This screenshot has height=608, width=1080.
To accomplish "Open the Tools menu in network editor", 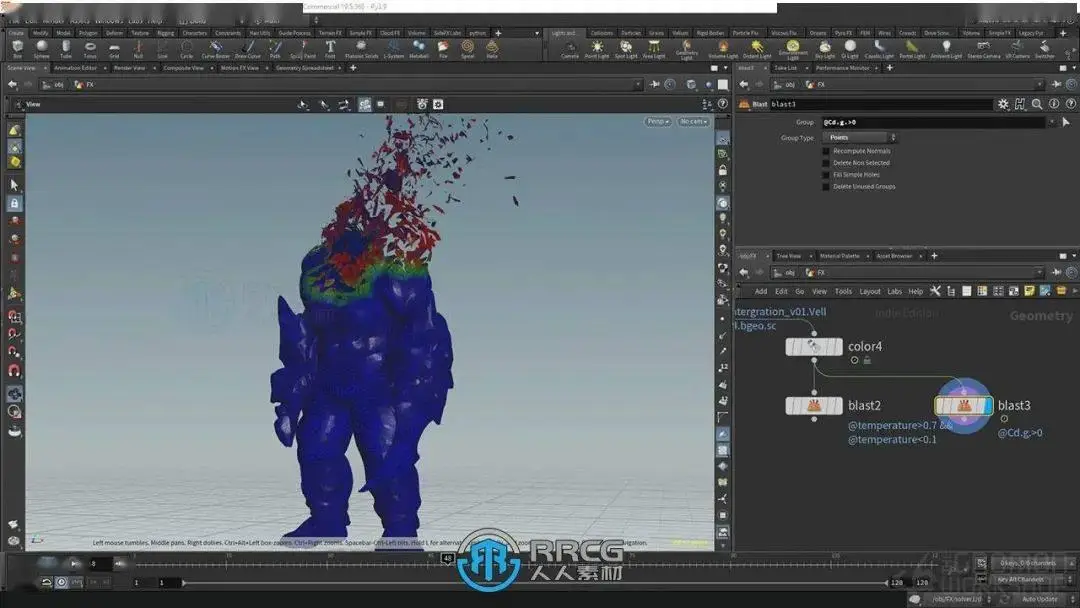I will [x=843, y=291].
